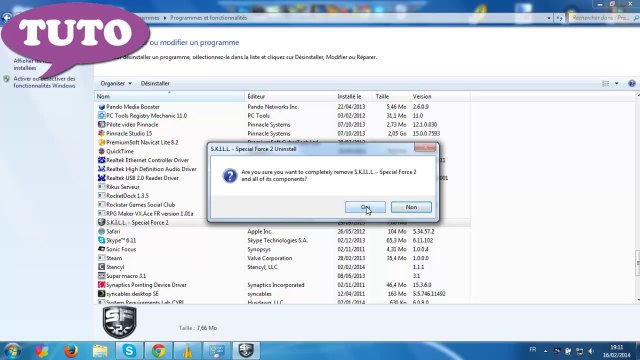
Task: Select the RocketDock 1.3.5 entry
Action: 127,196
